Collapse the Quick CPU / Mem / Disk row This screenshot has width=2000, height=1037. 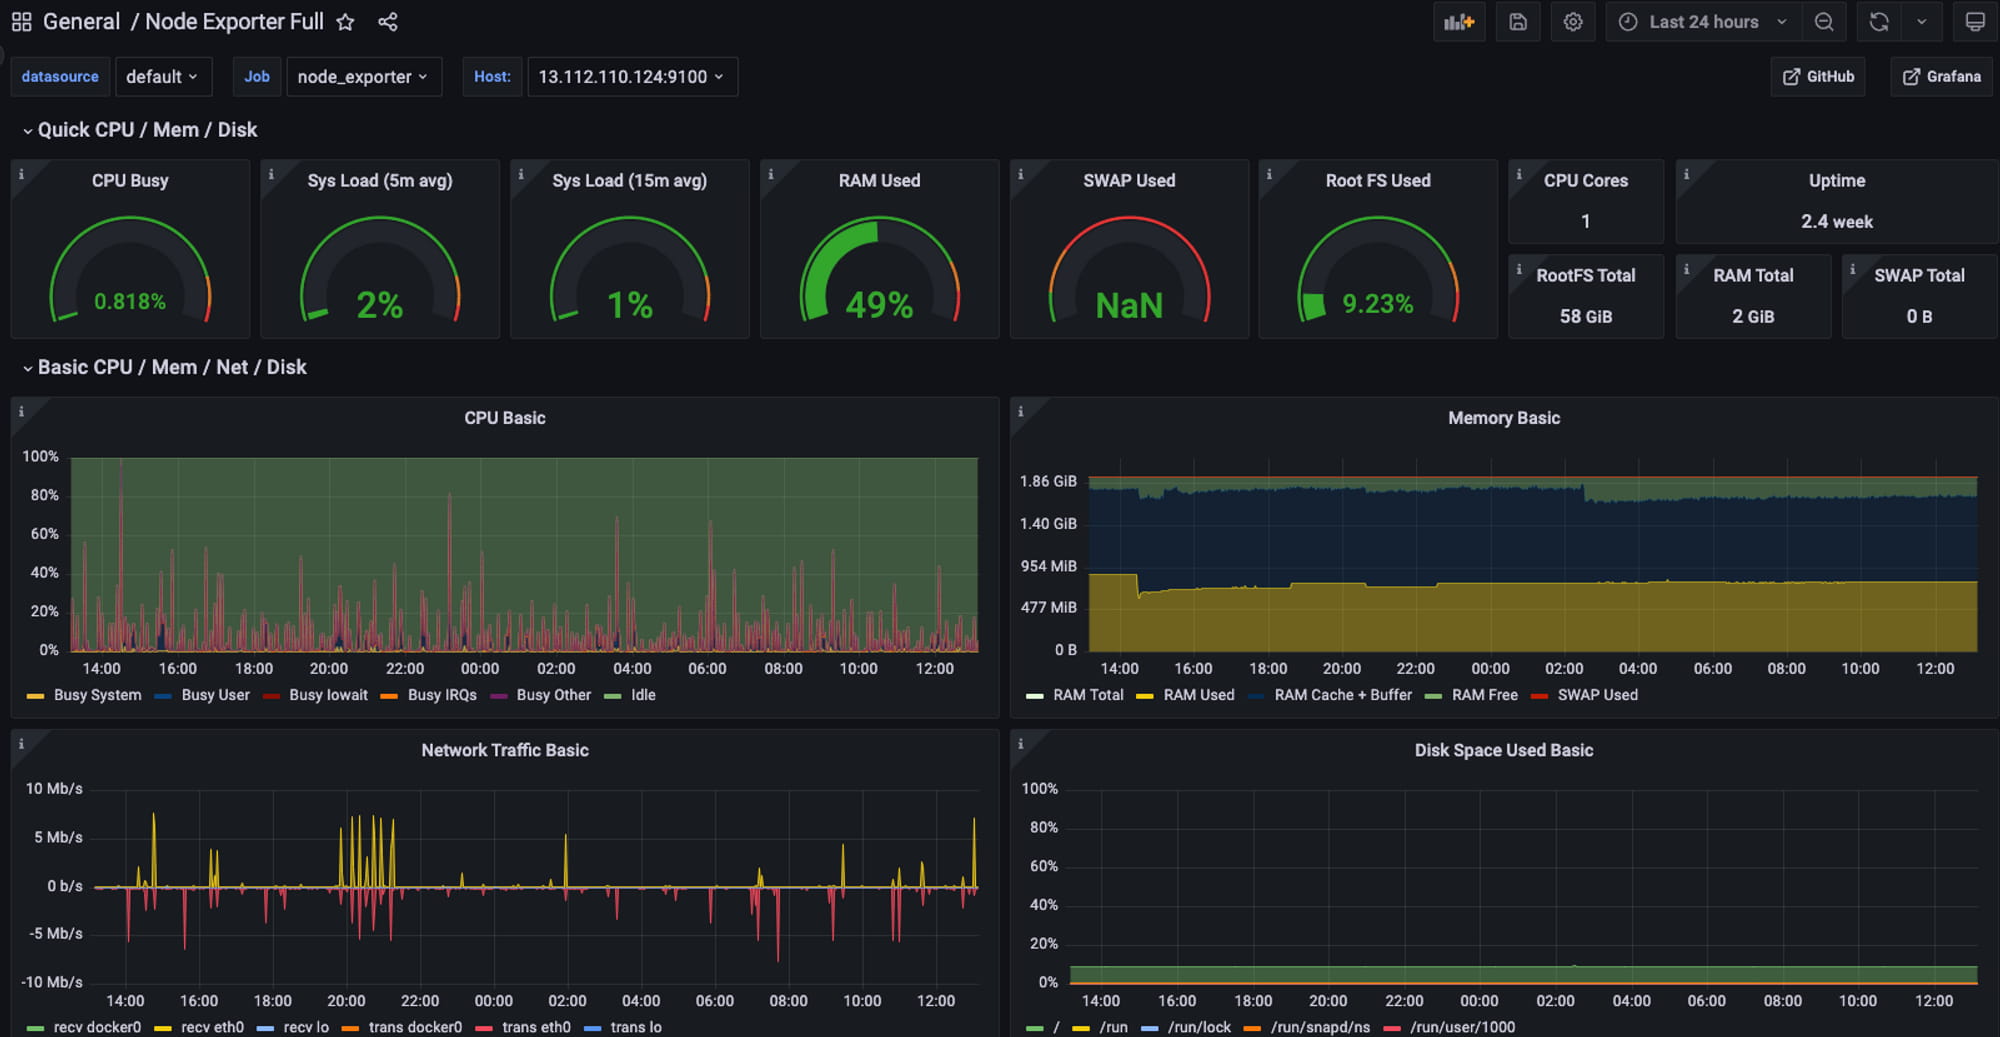point(146,130)
